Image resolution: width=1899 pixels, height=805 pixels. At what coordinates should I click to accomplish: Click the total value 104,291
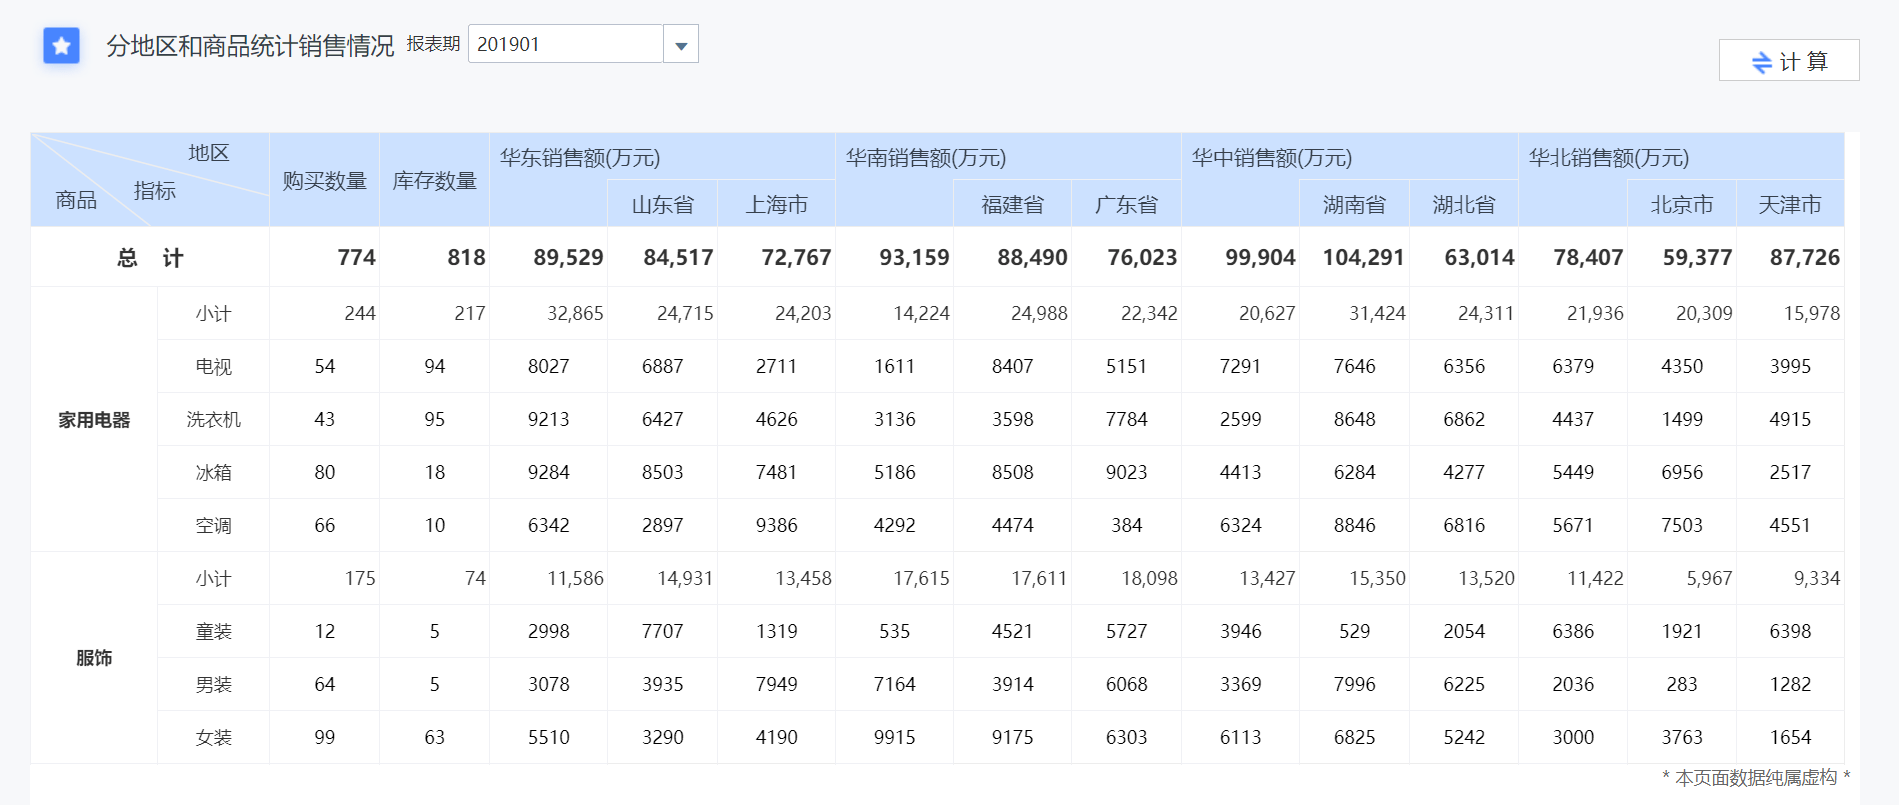pos(1364,258)
